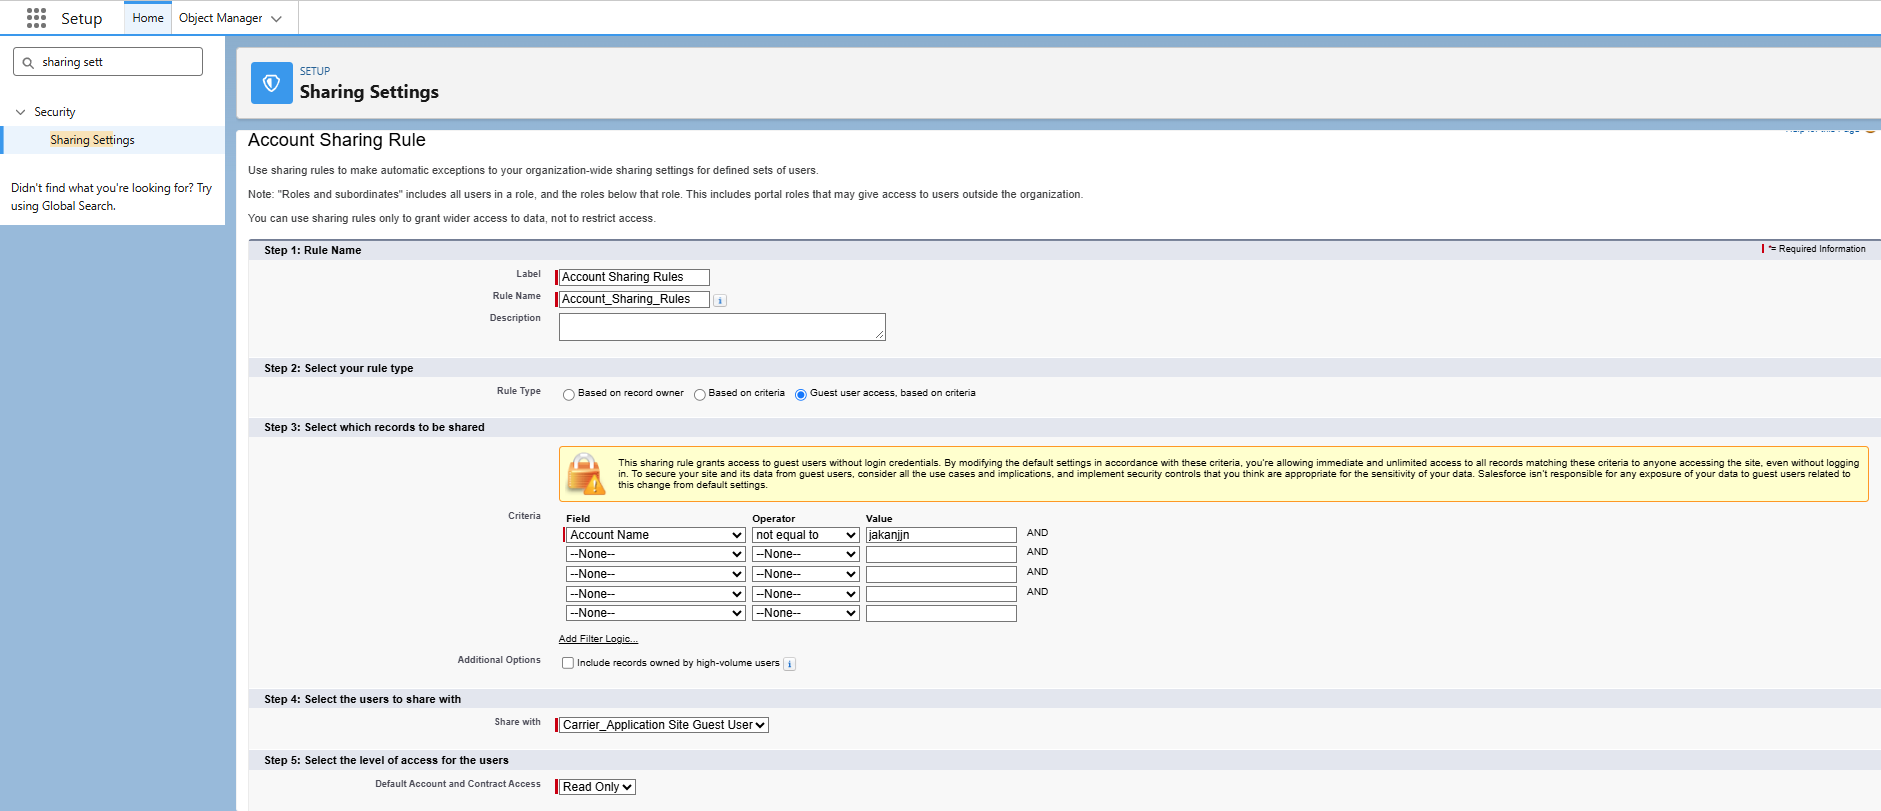Open the second criteria row Operator dropdown
The width and height of the screenshot is (1881, 811).
pos(806,554)
